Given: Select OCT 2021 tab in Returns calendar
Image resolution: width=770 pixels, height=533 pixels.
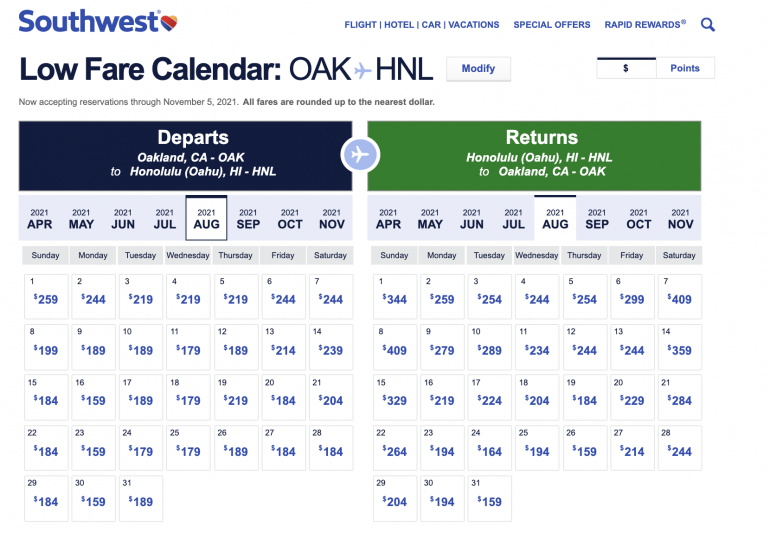Looking at the screenshot, I should (639, 218).
